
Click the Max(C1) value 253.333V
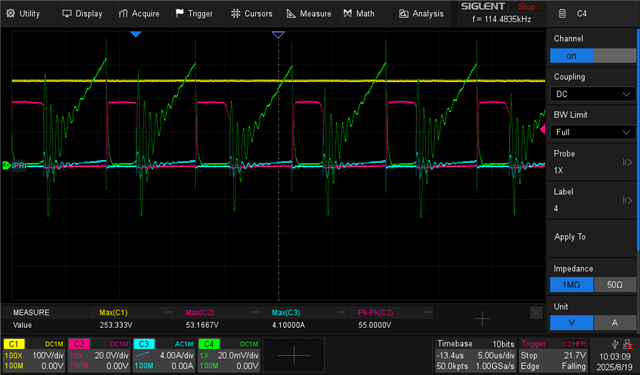point(116,325)
